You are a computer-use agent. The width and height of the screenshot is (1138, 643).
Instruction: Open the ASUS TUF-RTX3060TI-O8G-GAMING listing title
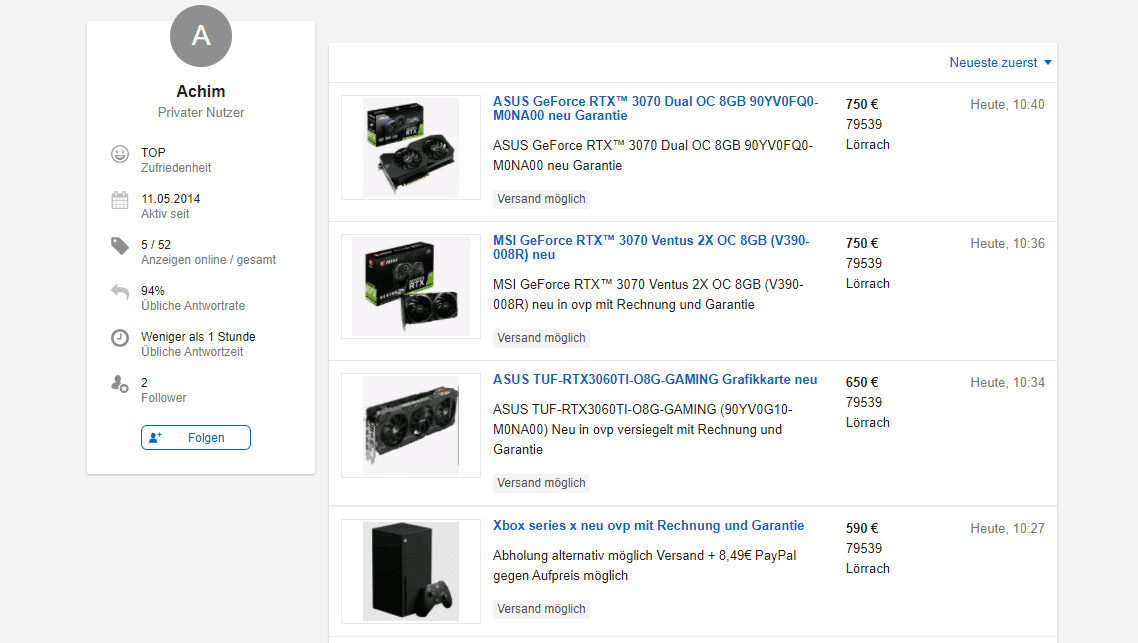[x=655, y=380]
